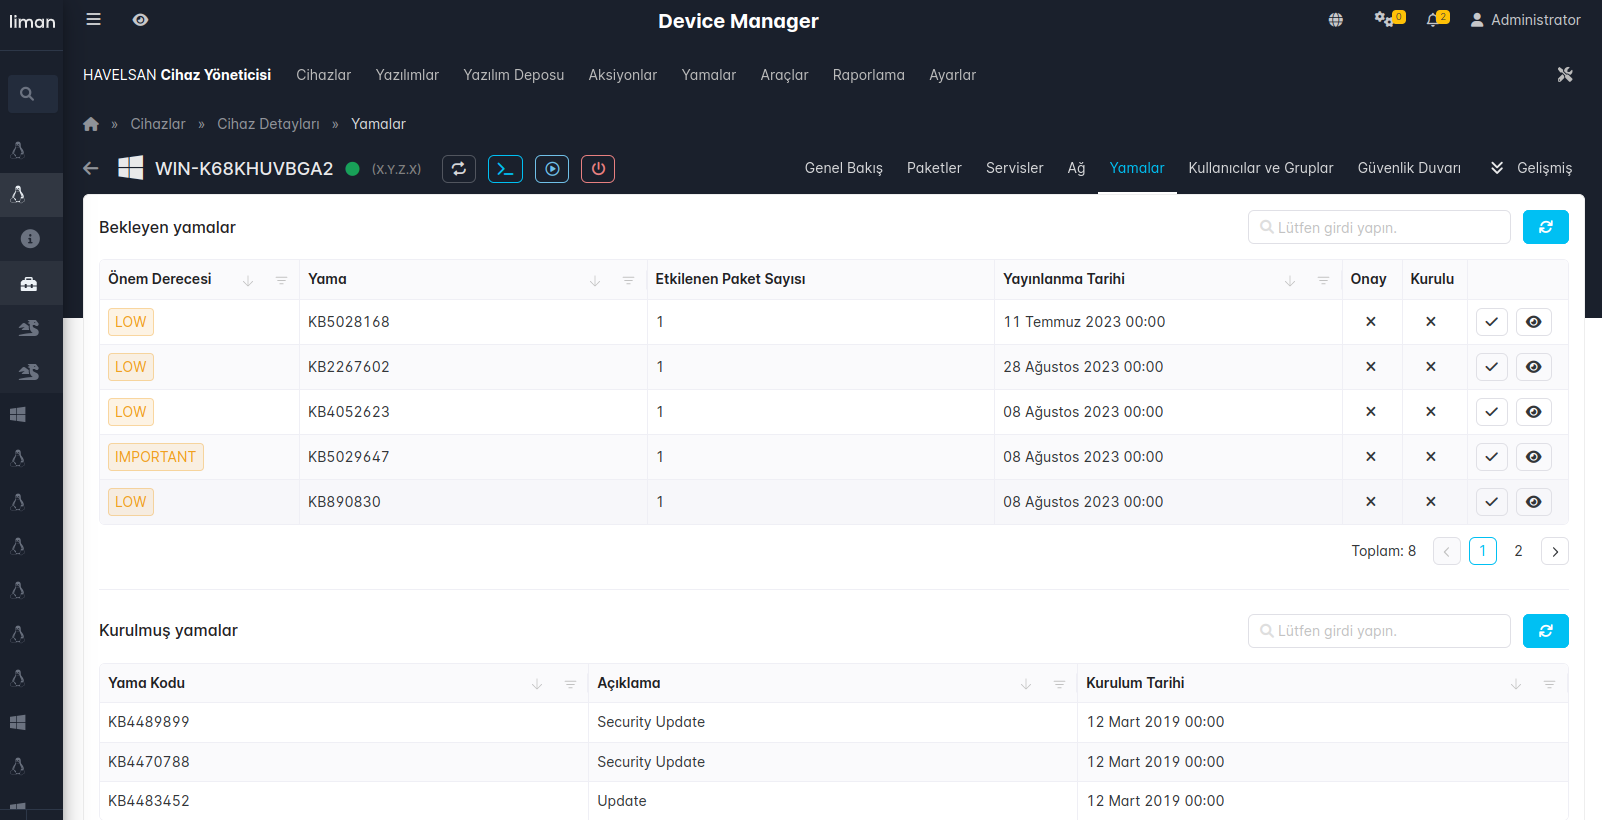Image resolution: width=1602 pixels, height=820 pixels.
Task: Expand the Gelişmiş dropdown menu
Action: click(1531, 168)
